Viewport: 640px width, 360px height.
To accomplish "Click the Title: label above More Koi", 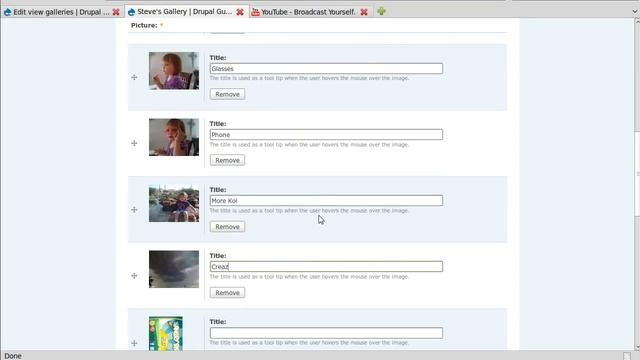I will (x=218, y=190).
